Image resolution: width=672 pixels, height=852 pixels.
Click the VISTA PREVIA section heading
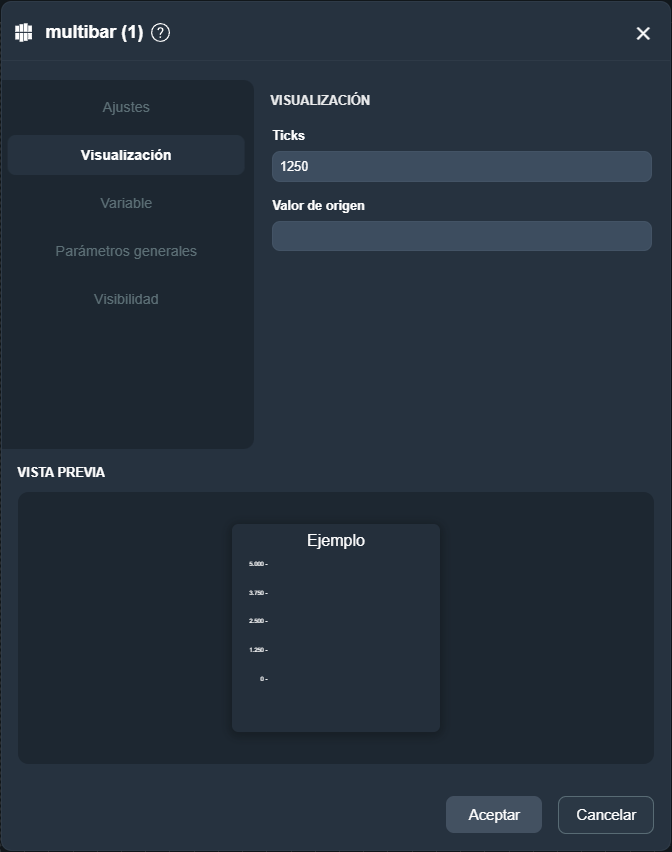click(61, 472)
